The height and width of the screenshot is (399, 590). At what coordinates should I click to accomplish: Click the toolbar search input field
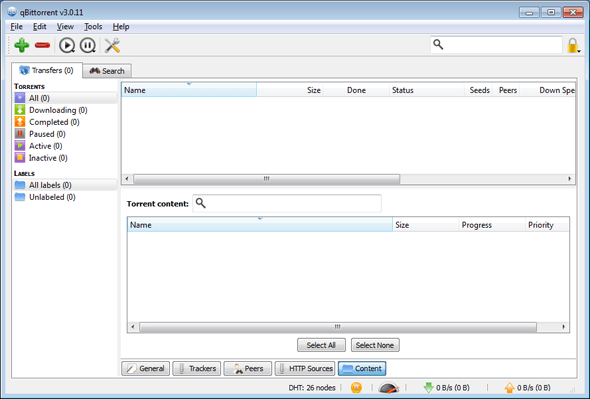pyautogui.click(x=496, y=45)
